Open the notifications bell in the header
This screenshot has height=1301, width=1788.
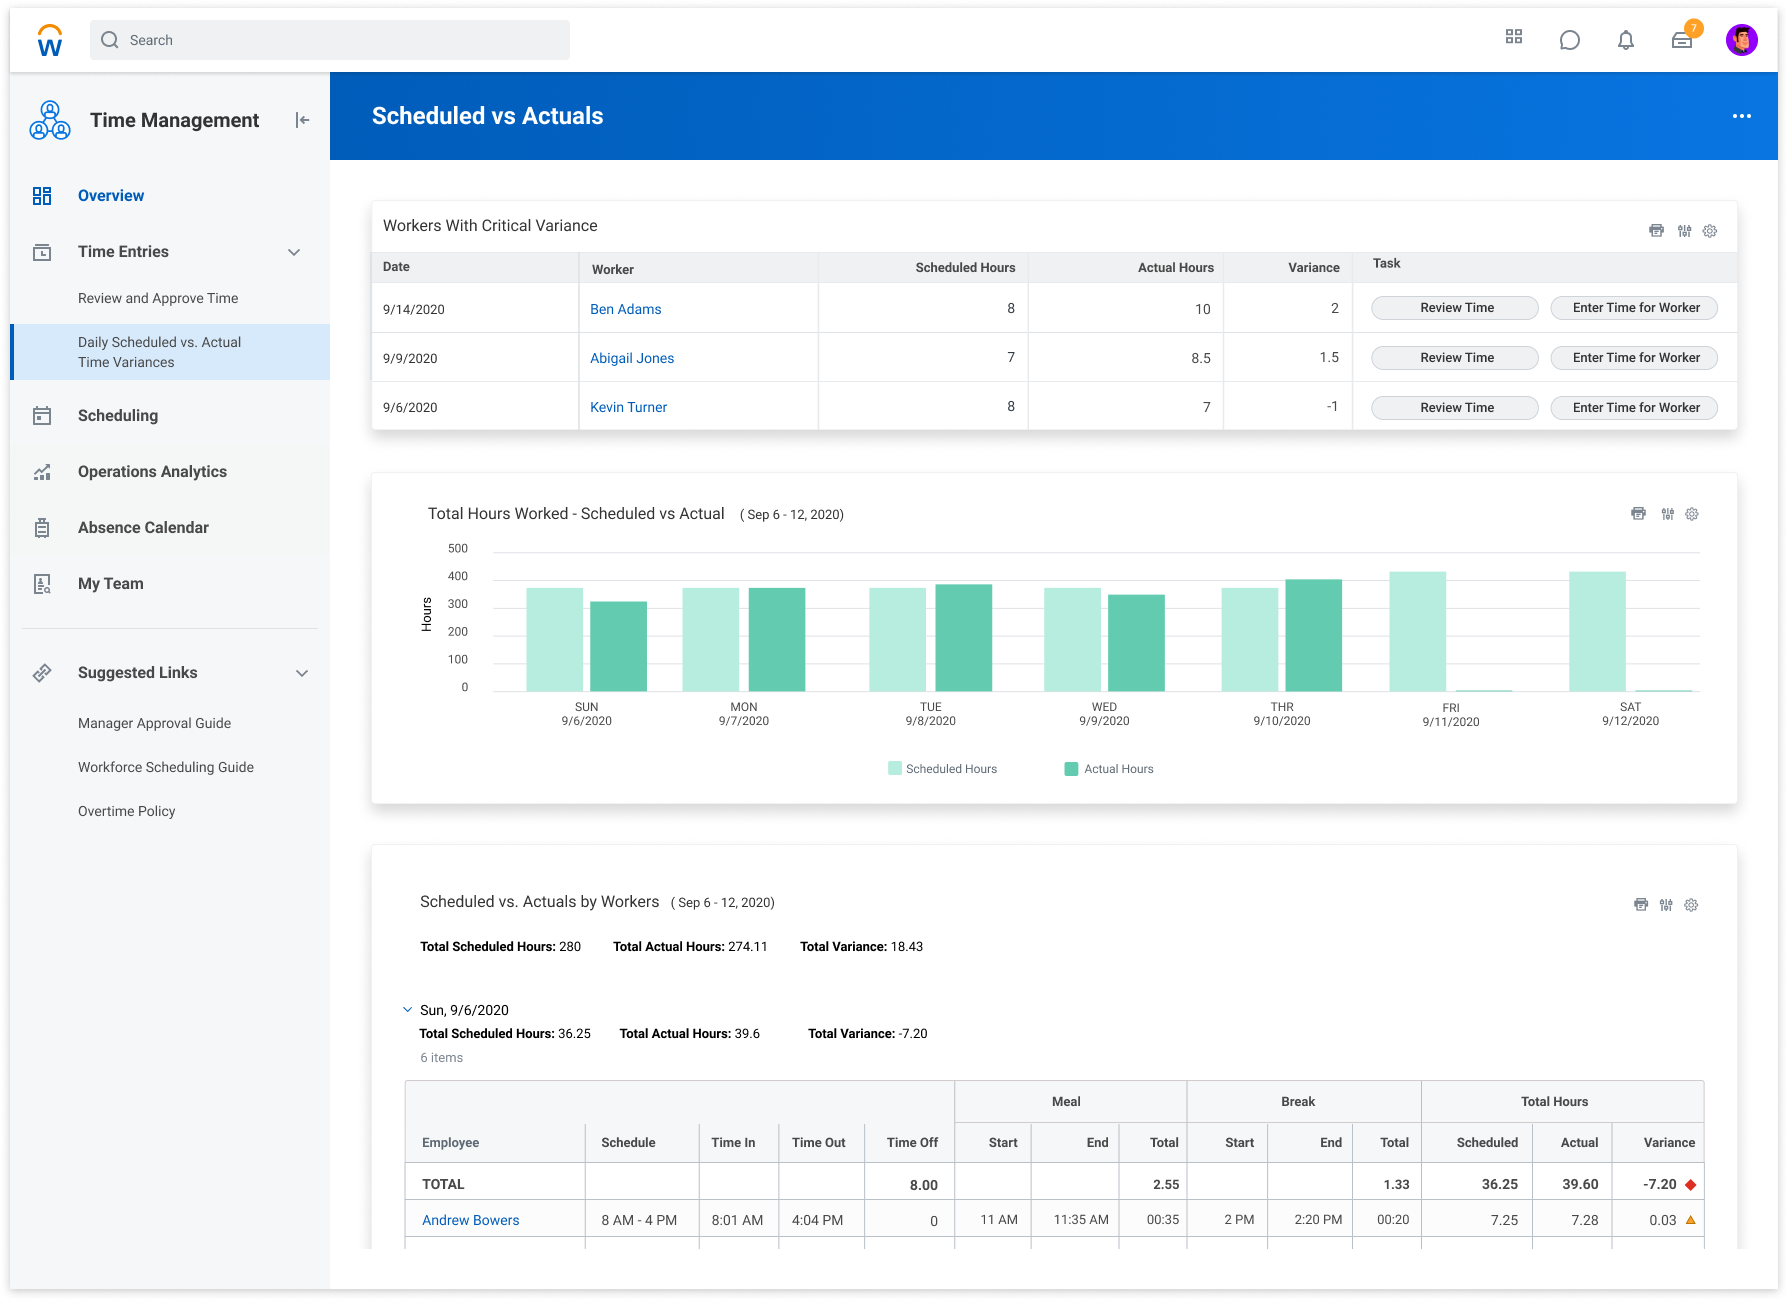[x=1625, y=40]
